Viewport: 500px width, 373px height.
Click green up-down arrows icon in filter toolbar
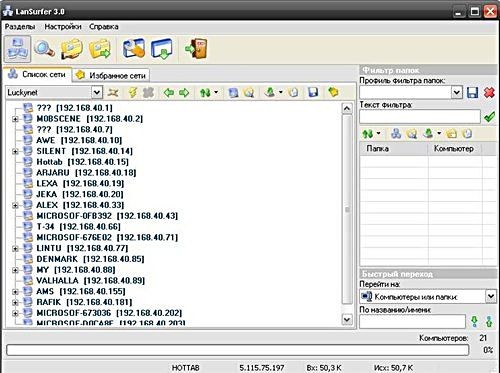(368, 134)
